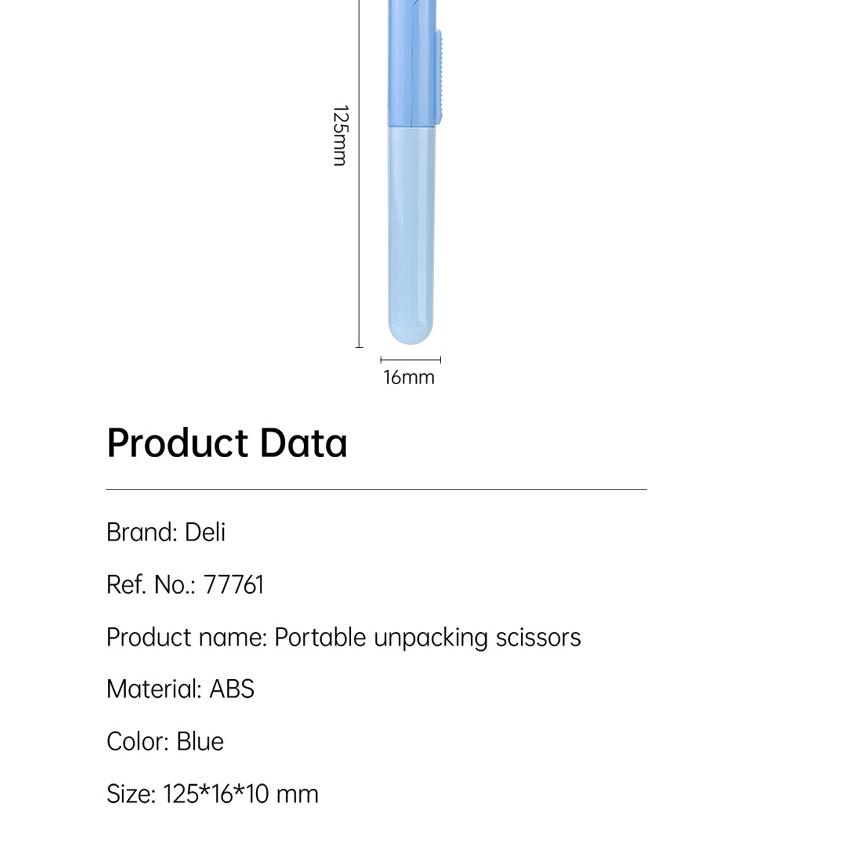Click the divider line below Product Data
The height and width of the screenshot is (864, 864).
pos(376,489)
